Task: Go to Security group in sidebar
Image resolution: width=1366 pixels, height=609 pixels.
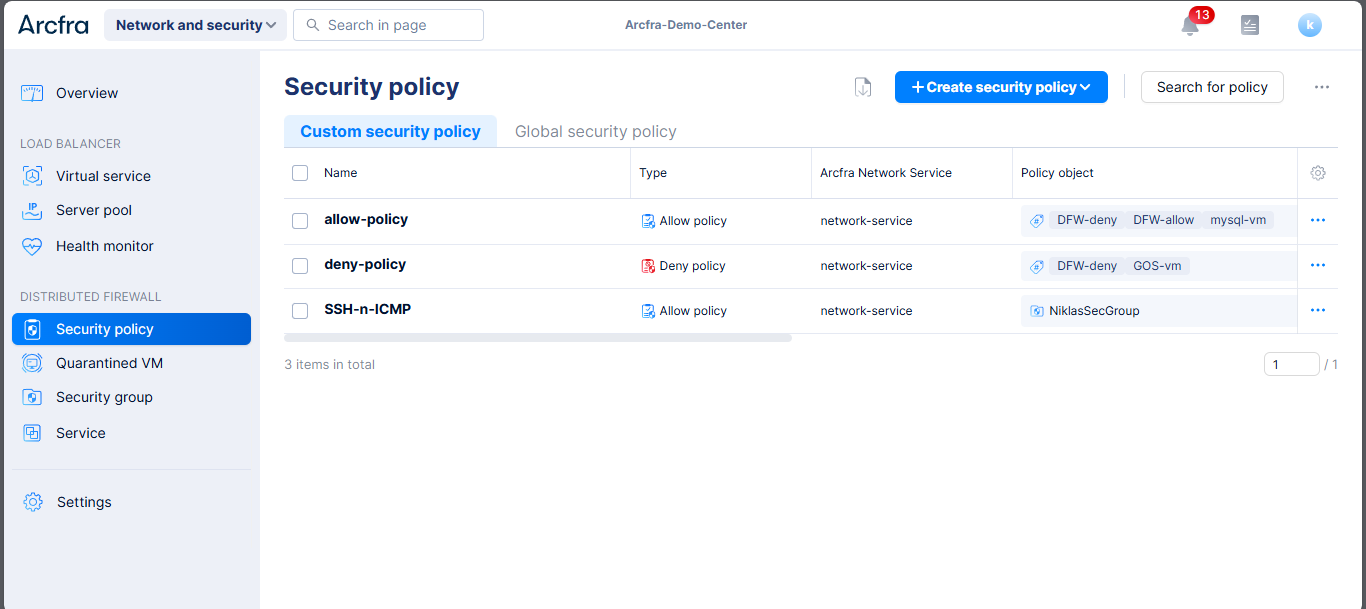Action: tap(104, 397)
